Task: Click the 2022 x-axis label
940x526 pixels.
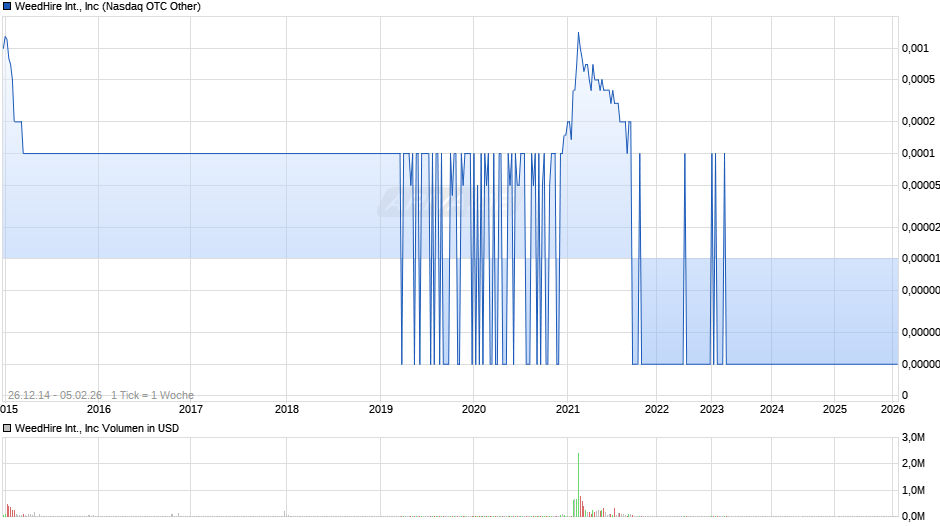Action: (656, 409)
